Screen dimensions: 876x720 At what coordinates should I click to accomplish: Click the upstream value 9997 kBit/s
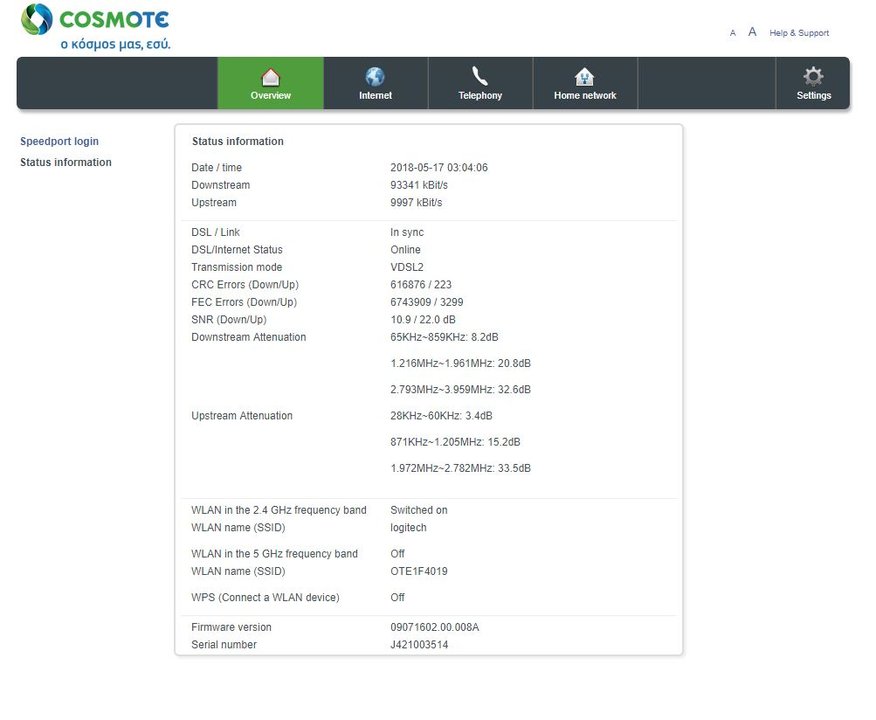(416, 202)
